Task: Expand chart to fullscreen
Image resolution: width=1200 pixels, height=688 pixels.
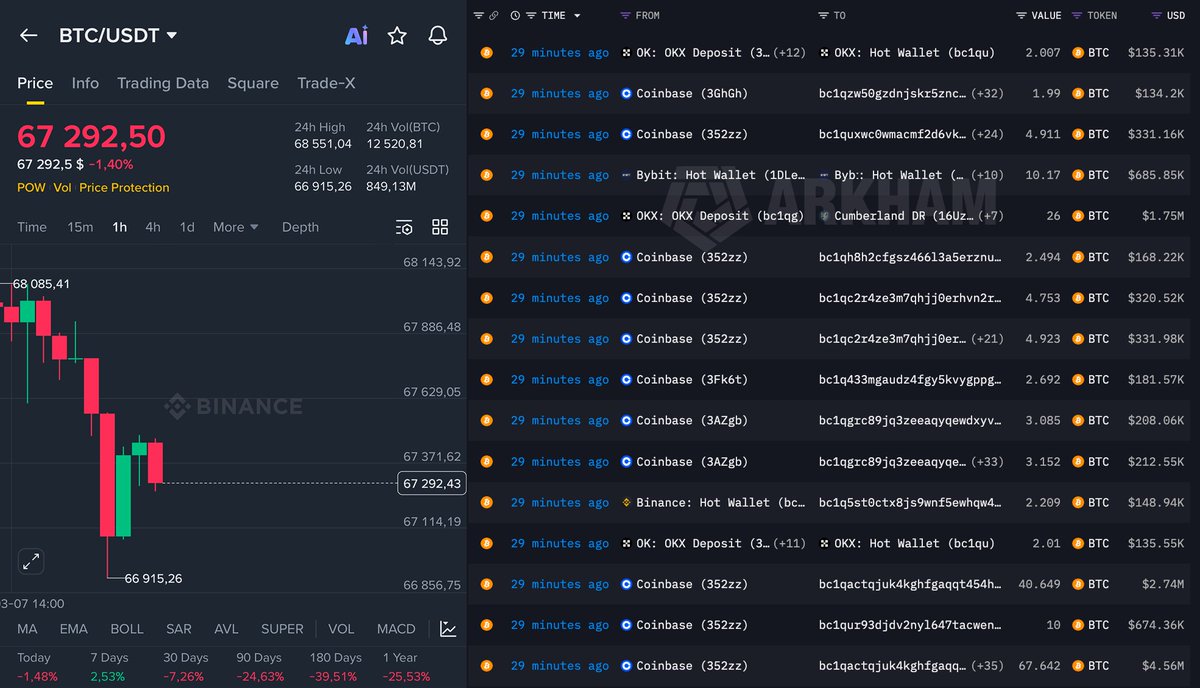Action: (31, 561)
